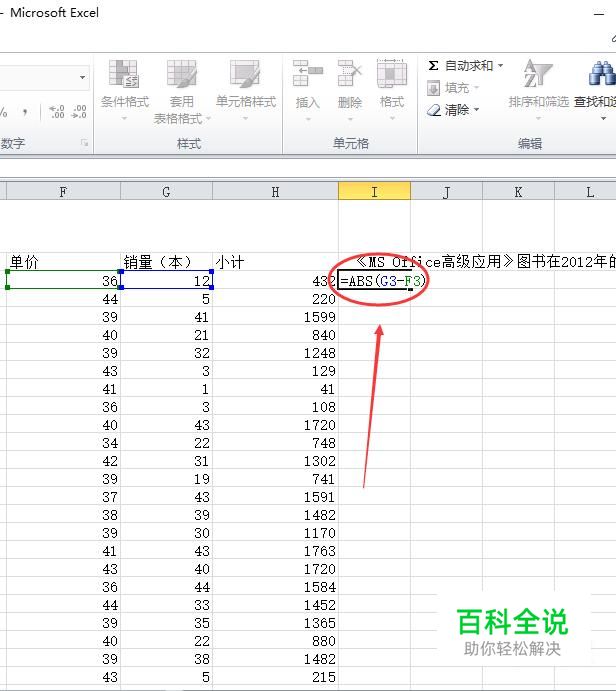Expand the Fill (填充) dropdown arrow
Image resolution: width=616 pixels, height=691 pixels.
476,88
